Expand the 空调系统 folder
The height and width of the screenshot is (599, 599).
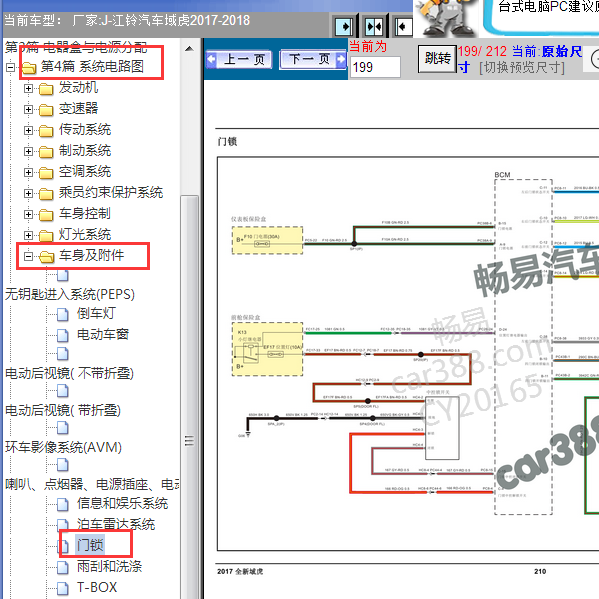(x=28, y=172)
